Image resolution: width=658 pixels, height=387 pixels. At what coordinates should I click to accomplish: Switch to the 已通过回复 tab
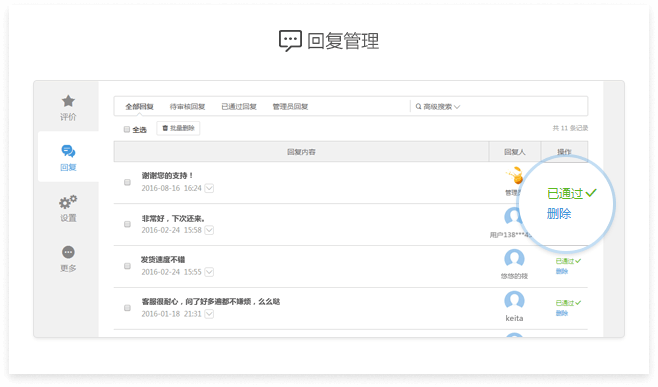[239, 107]
